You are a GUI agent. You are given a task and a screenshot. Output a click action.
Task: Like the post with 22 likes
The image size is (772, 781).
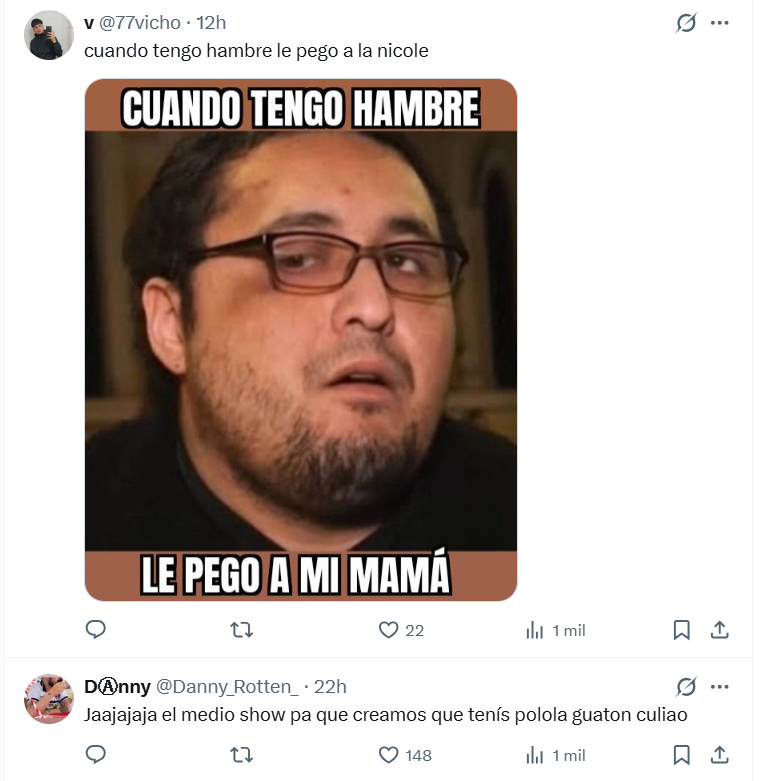(401, 630)
